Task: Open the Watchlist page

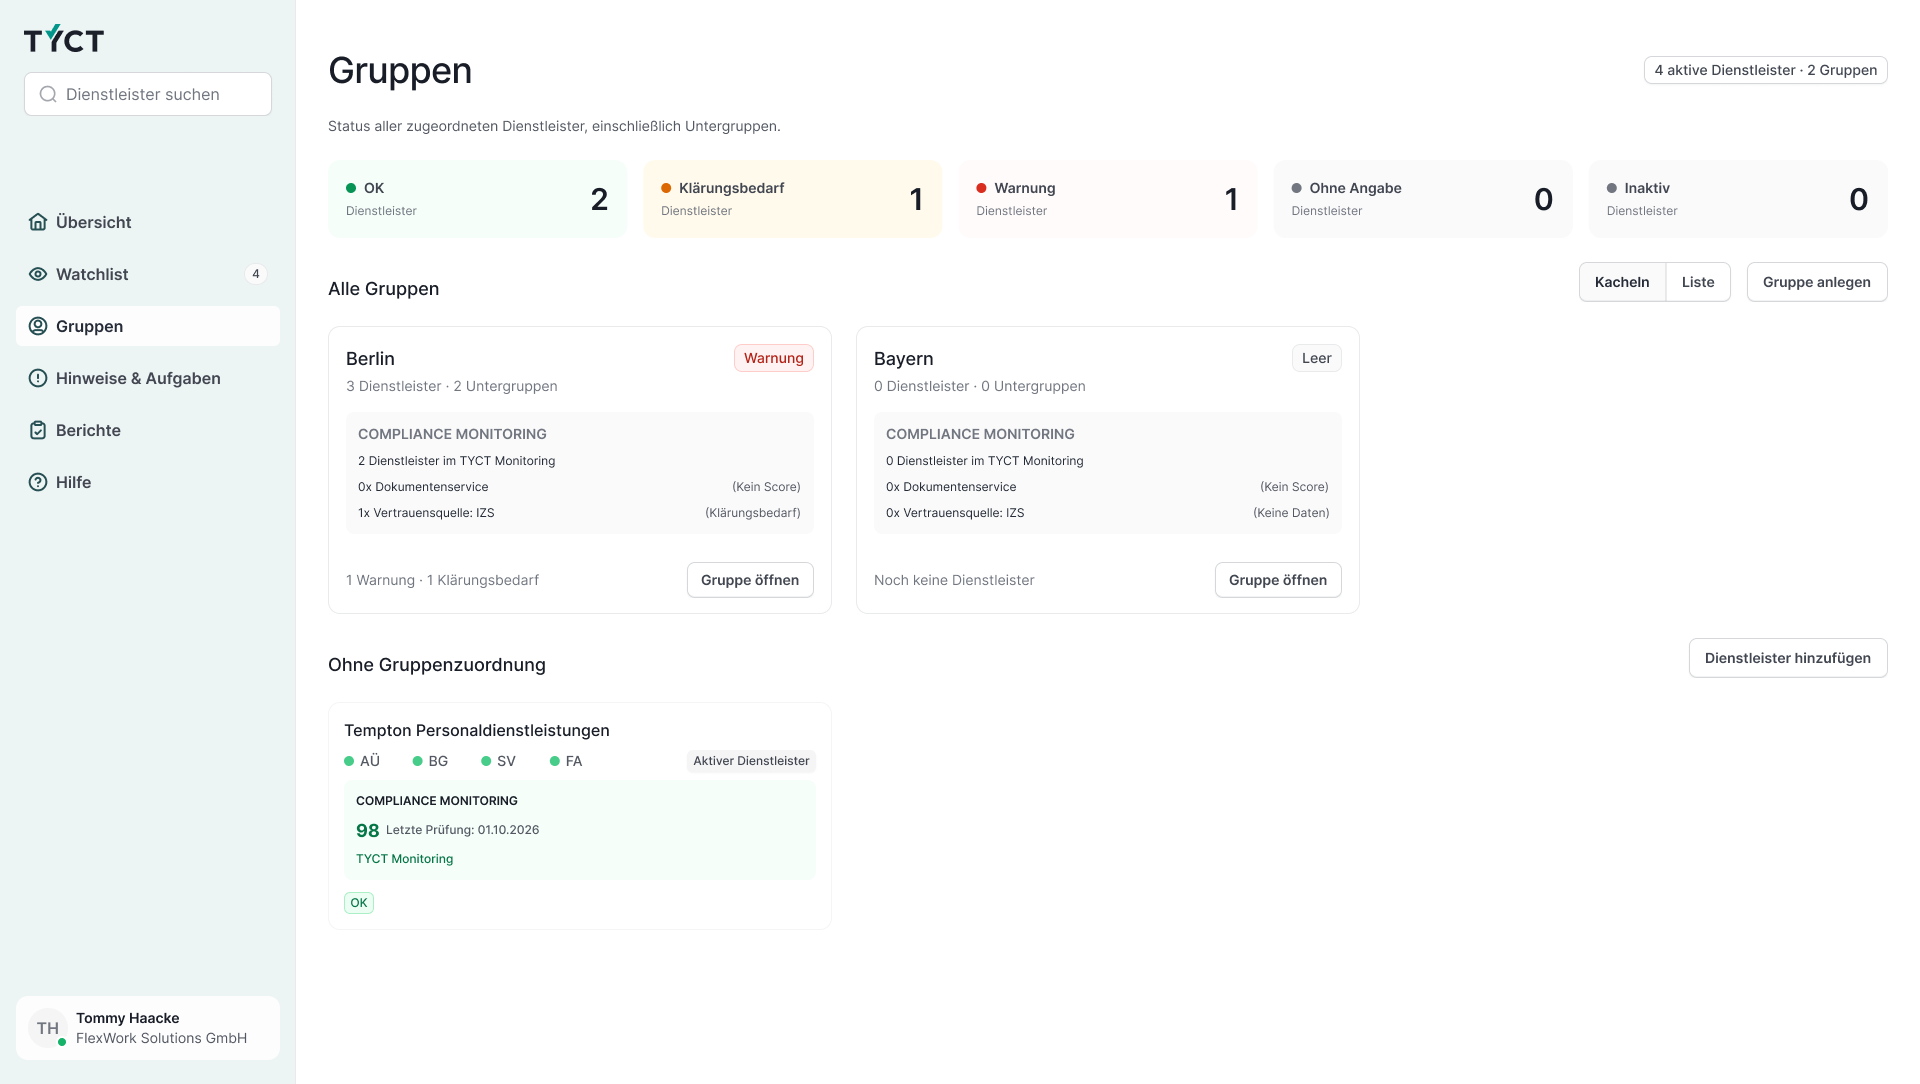Action: tap(148, 274)
